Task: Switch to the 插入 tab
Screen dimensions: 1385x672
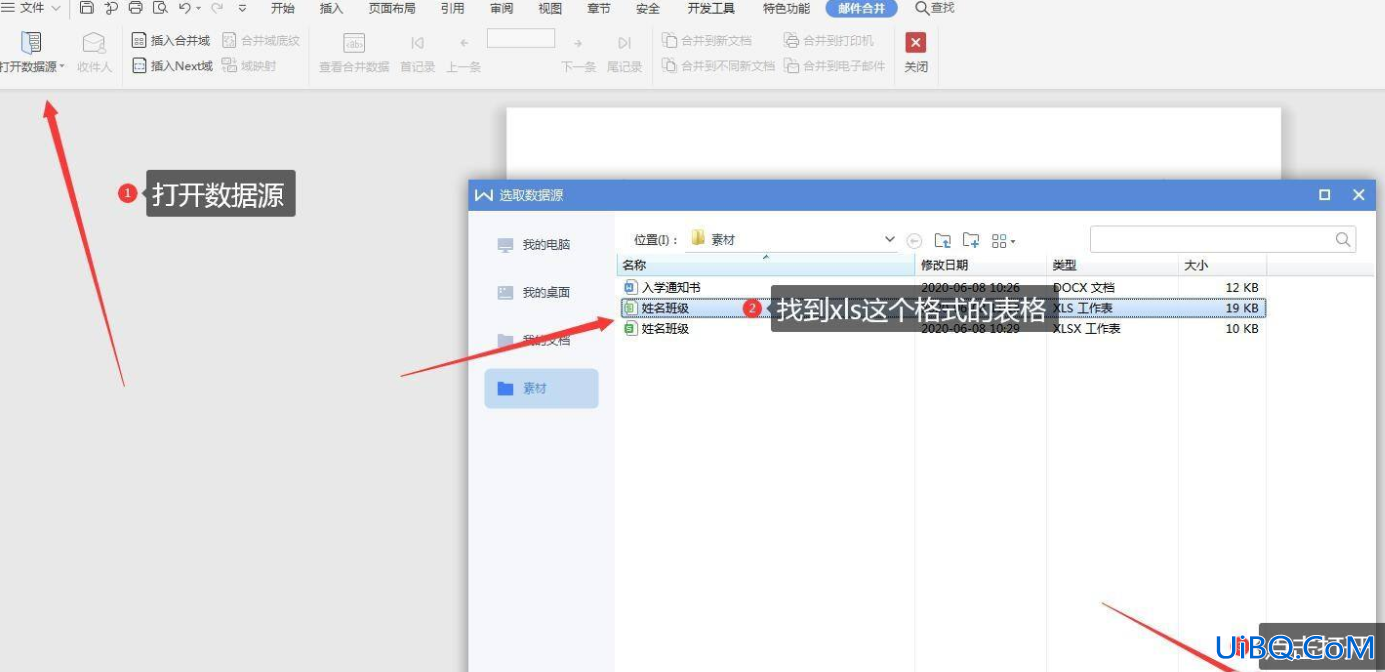Action: click(x=331, y=8)
